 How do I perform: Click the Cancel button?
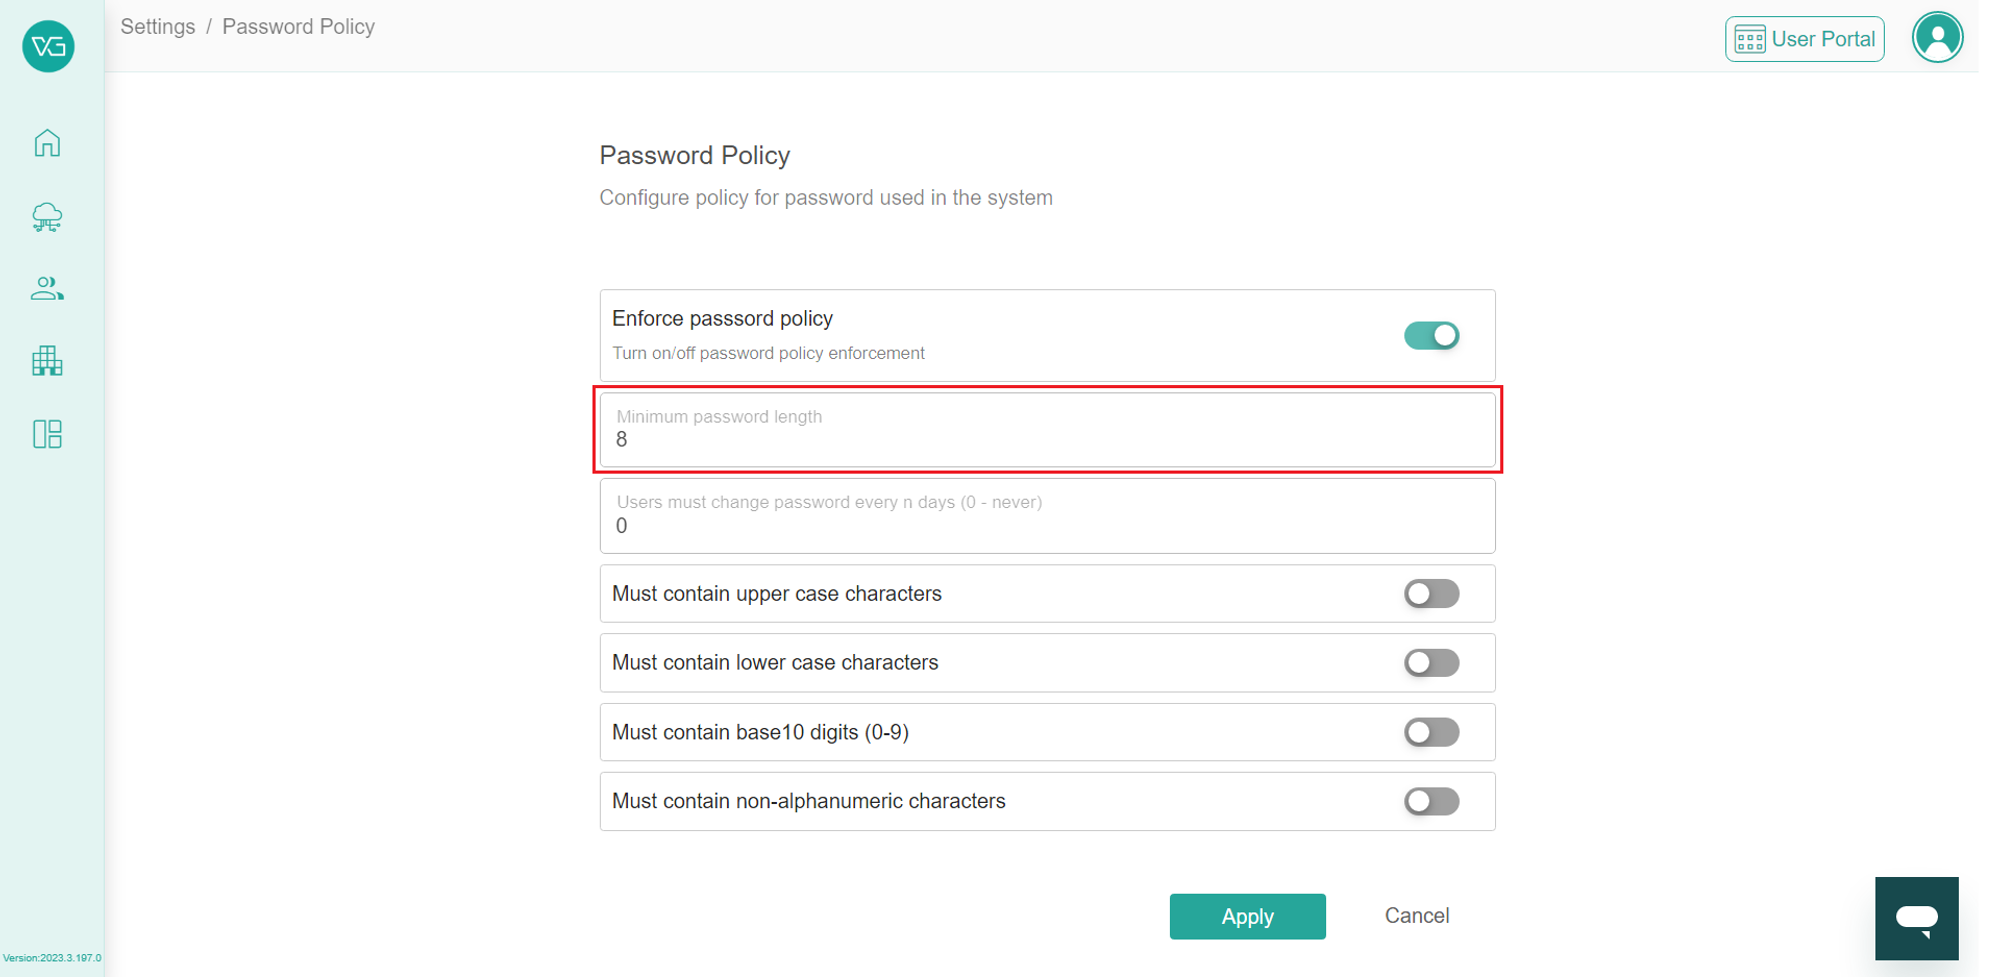tap(1416, 916)
